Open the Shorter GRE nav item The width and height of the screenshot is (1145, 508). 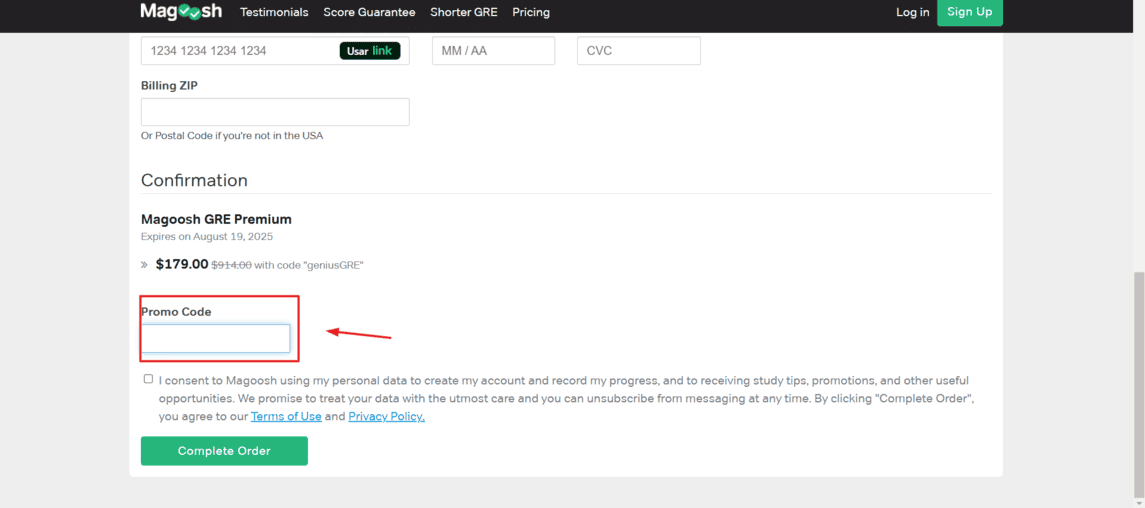[x=464, y=12]
